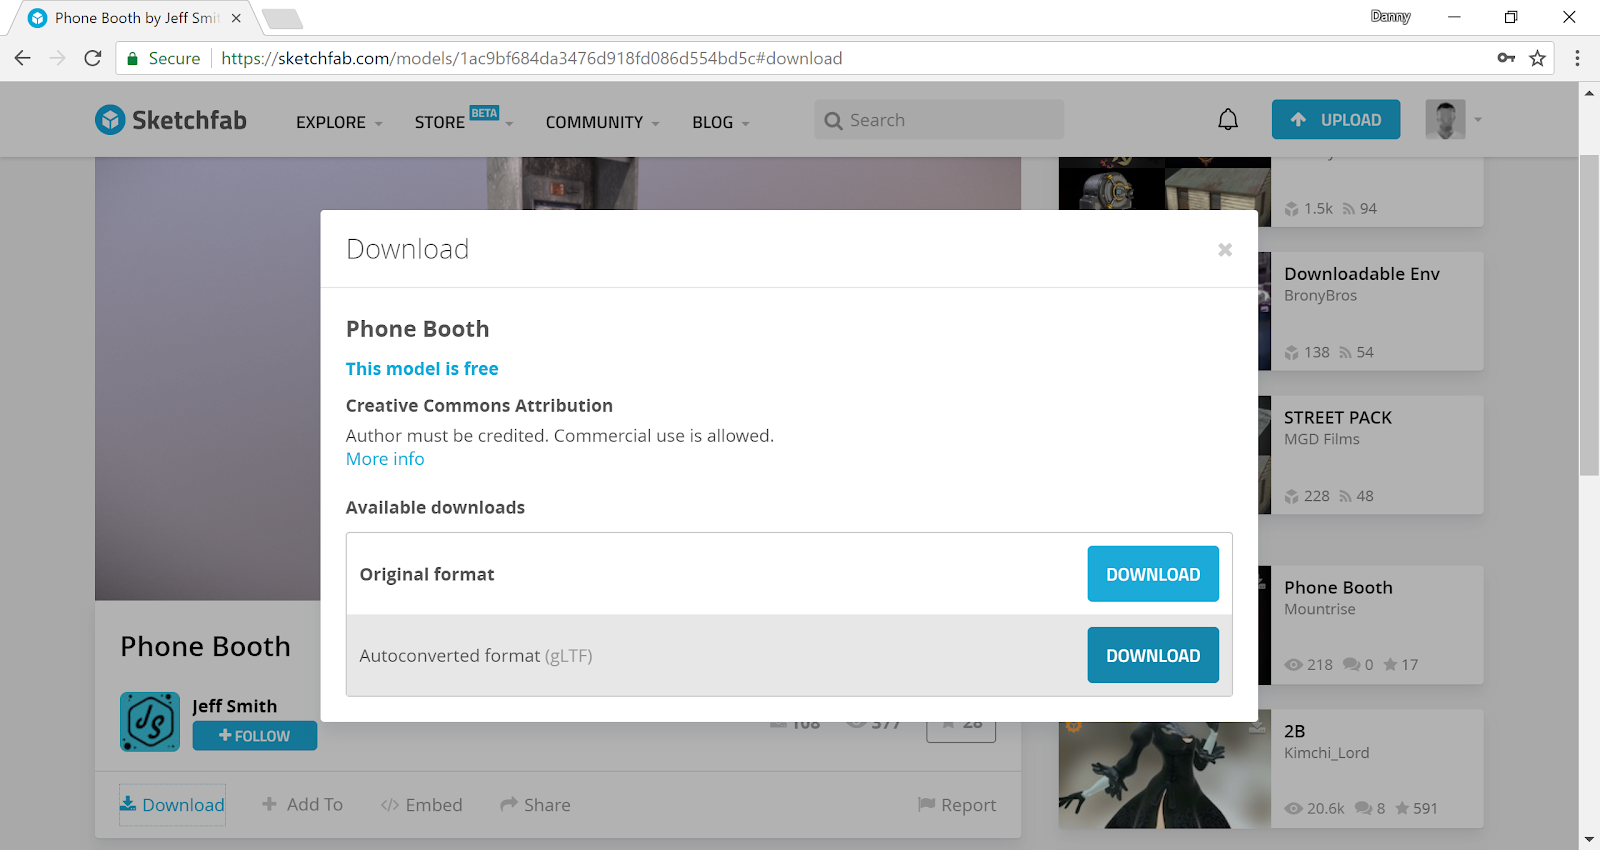Open Chrome's three-dot menu
The height and width of the screenshot is (850, 1600).
1577,58
